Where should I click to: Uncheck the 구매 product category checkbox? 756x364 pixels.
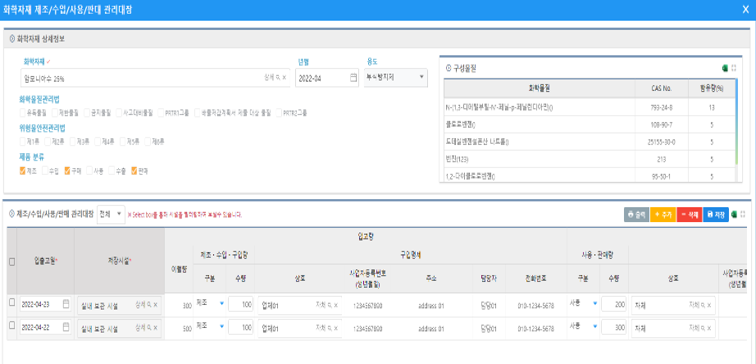pyautogui.click(x=68, y=171)
